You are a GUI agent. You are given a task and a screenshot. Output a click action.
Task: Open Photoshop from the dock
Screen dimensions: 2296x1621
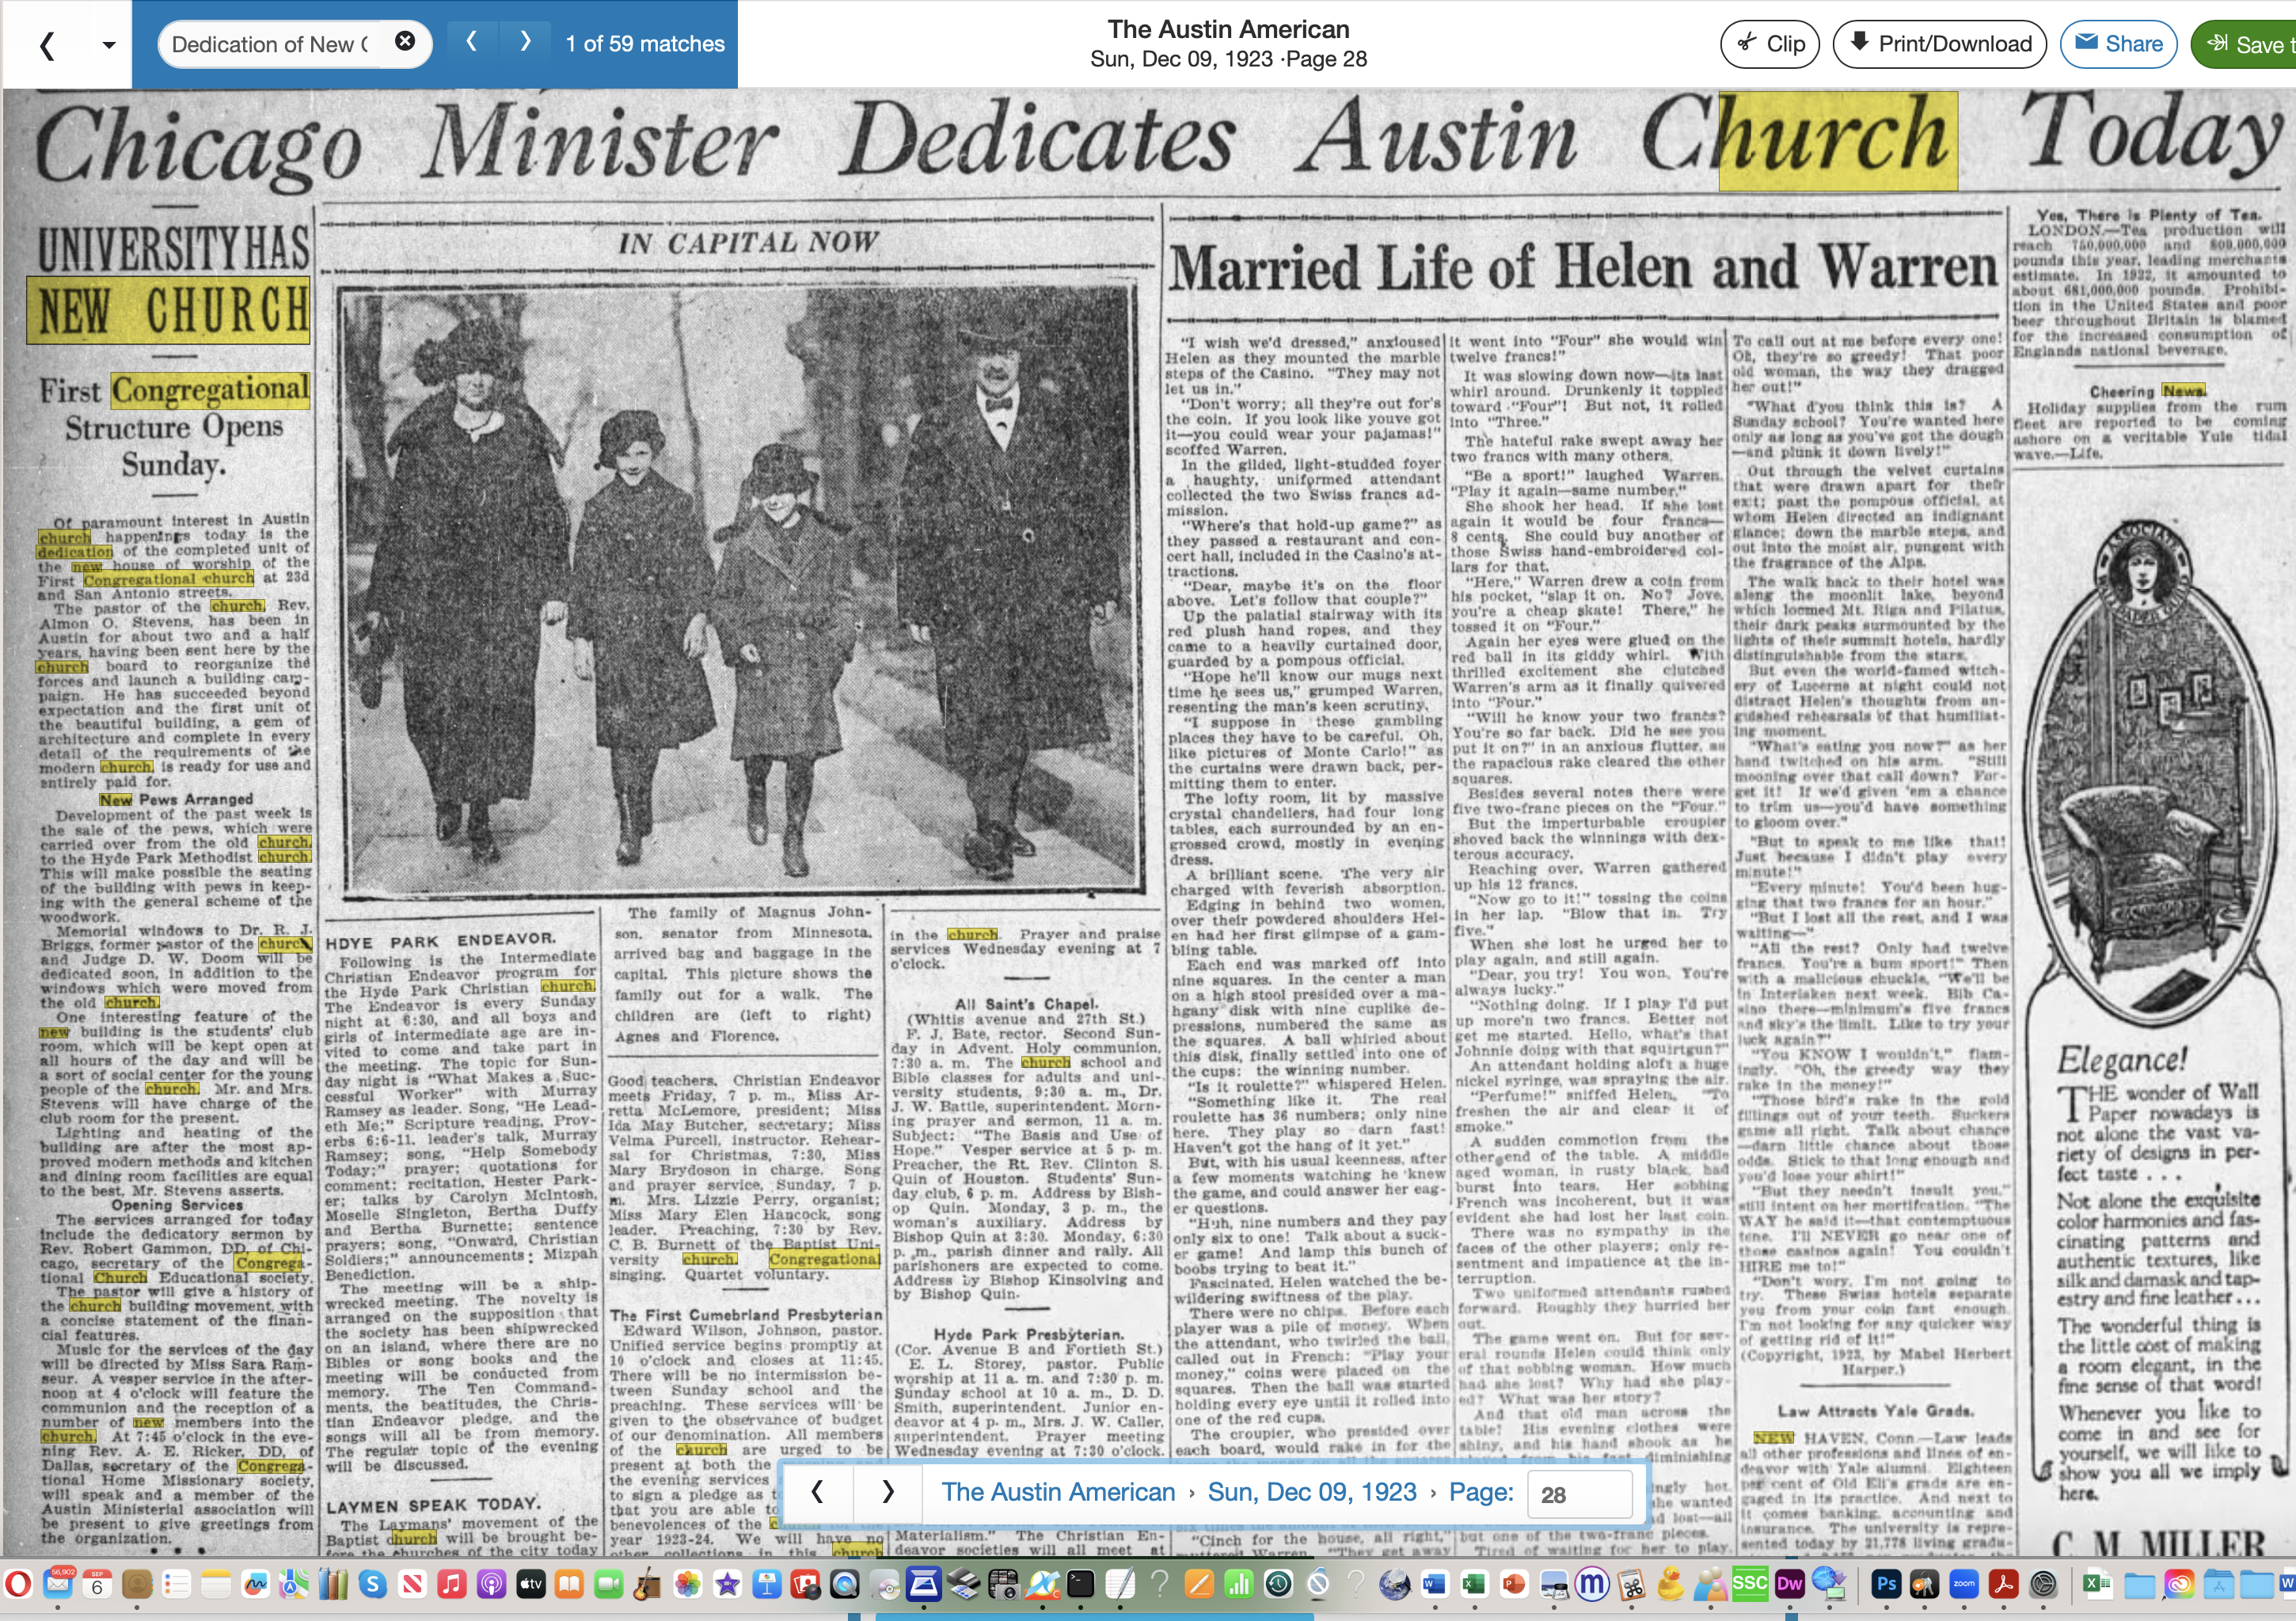pyautogui.click(x=1886, y=1584)
